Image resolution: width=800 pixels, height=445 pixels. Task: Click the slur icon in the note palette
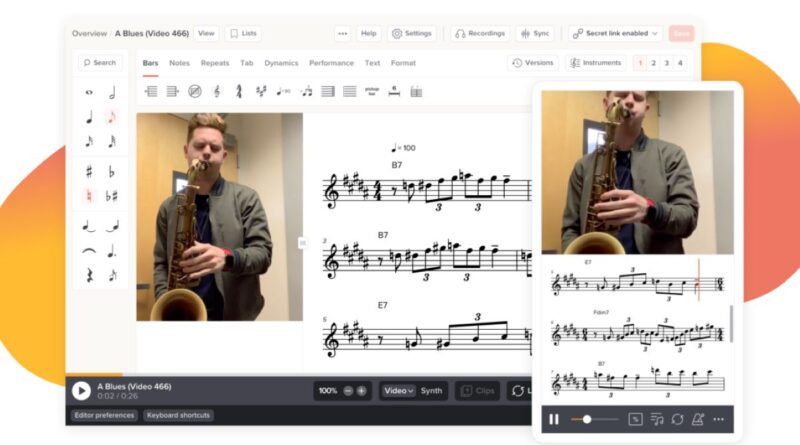click(x=89, y=250)
